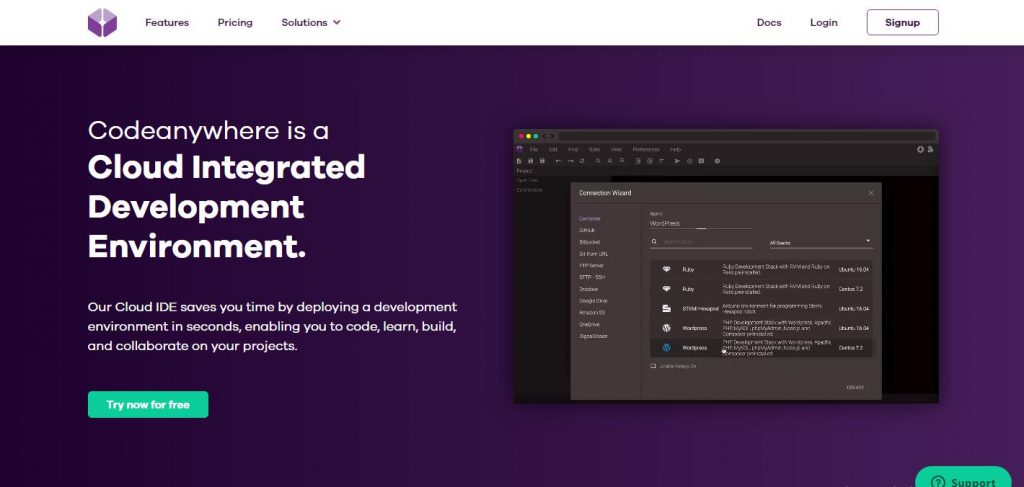Open the Features page
The height and width of the screenshot is (487, 1024).
[x=167, y=22]
